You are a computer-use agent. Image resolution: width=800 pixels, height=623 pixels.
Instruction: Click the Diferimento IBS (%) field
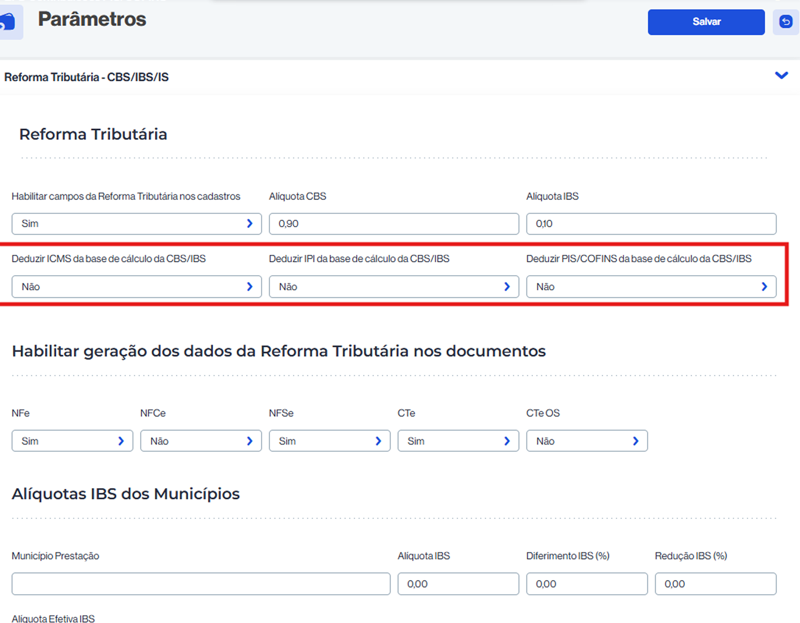[x=587, y=584]
